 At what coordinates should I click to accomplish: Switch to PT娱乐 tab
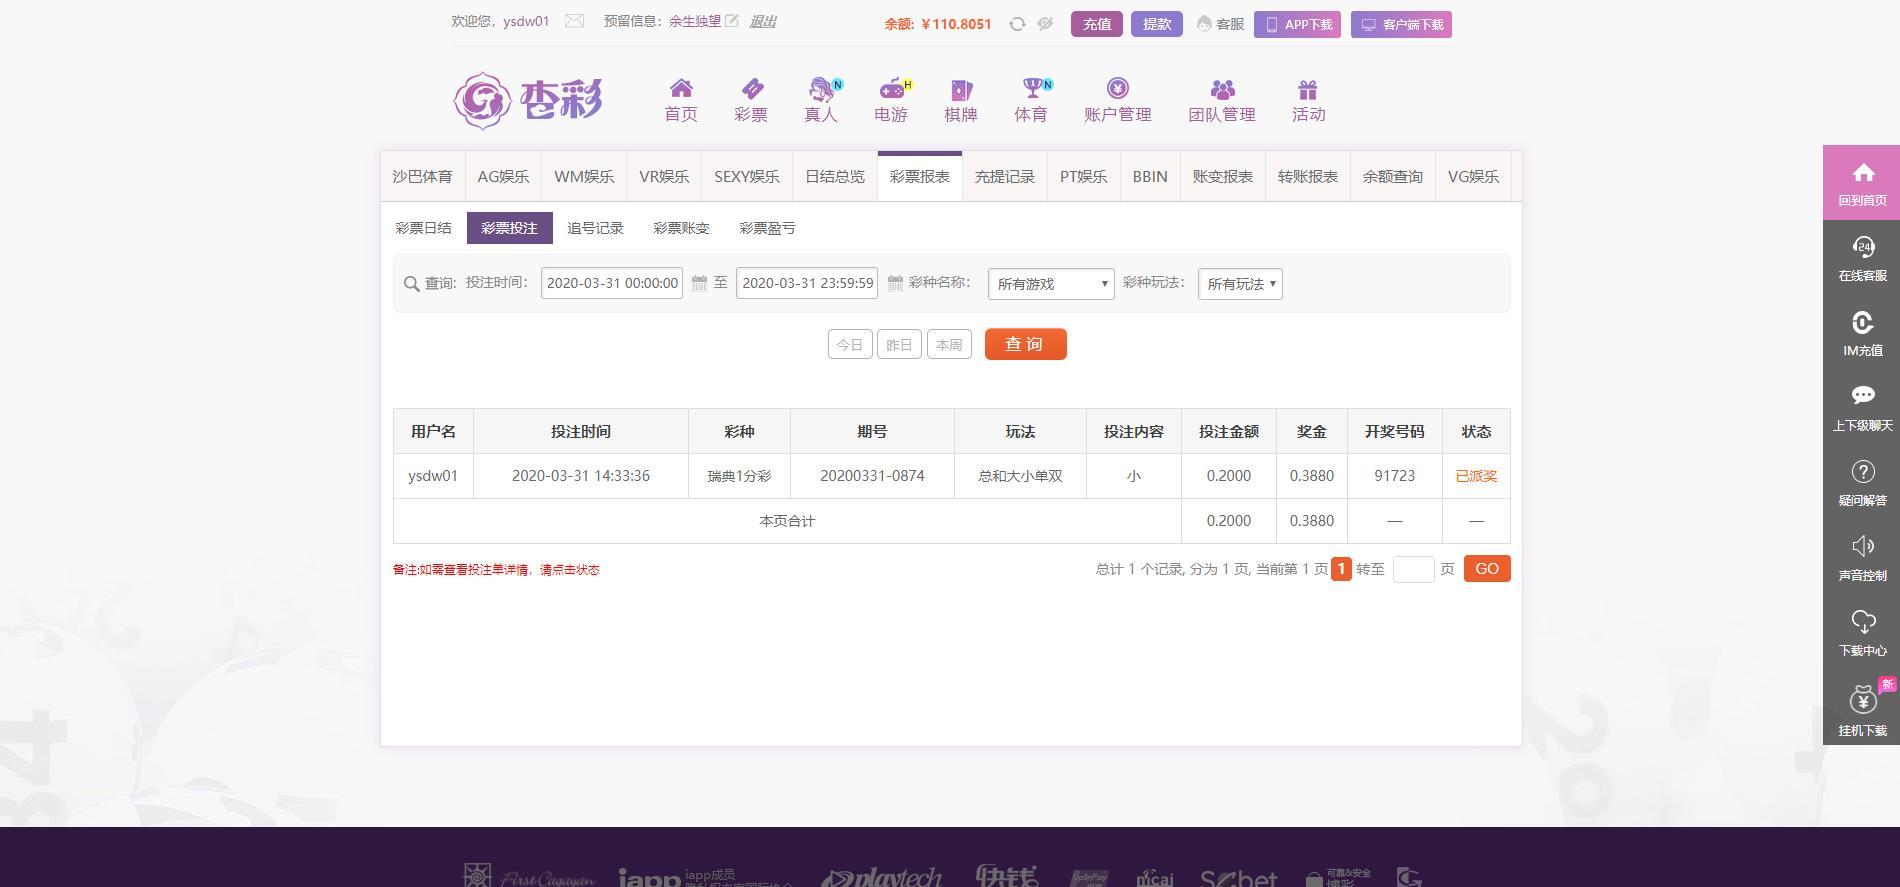pos(1084,176)
